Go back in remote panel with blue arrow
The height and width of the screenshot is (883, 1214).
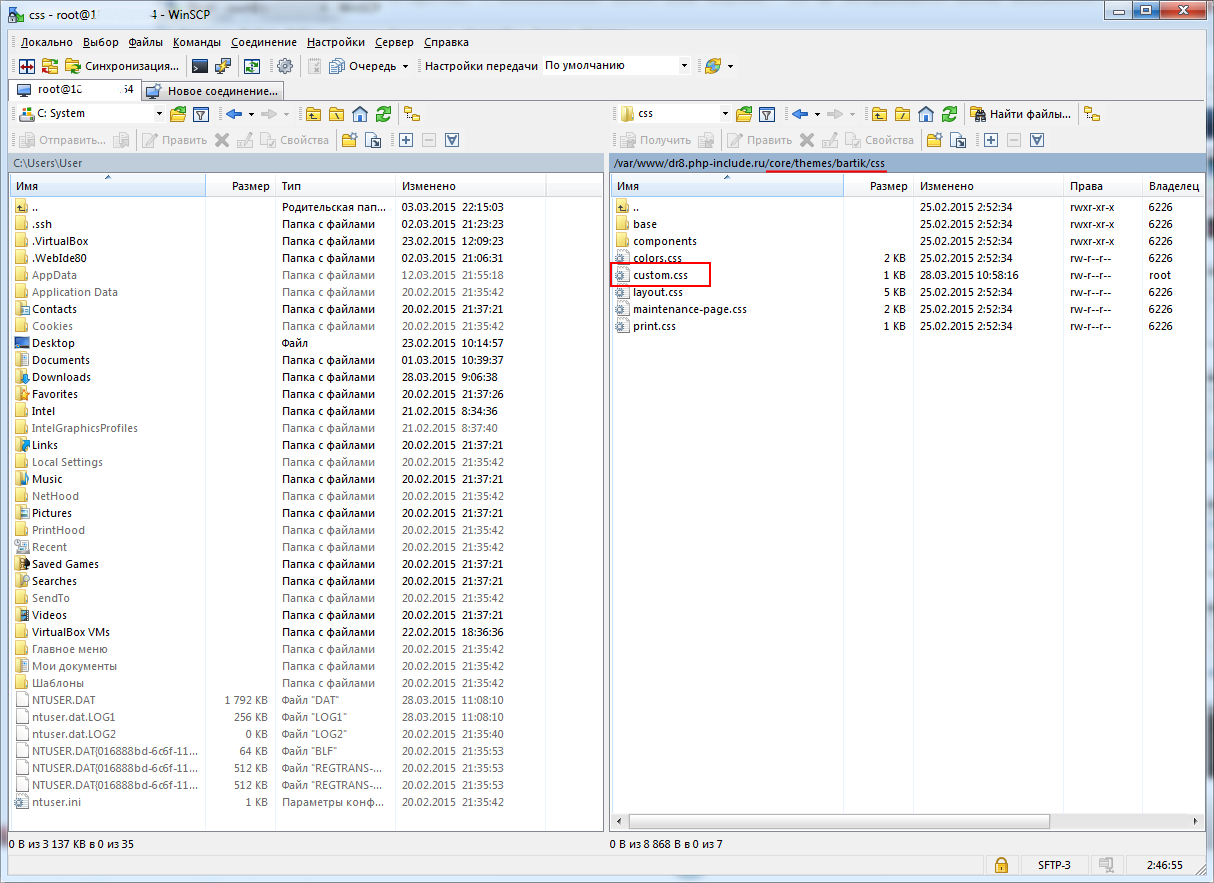click(x=799, y=114)
